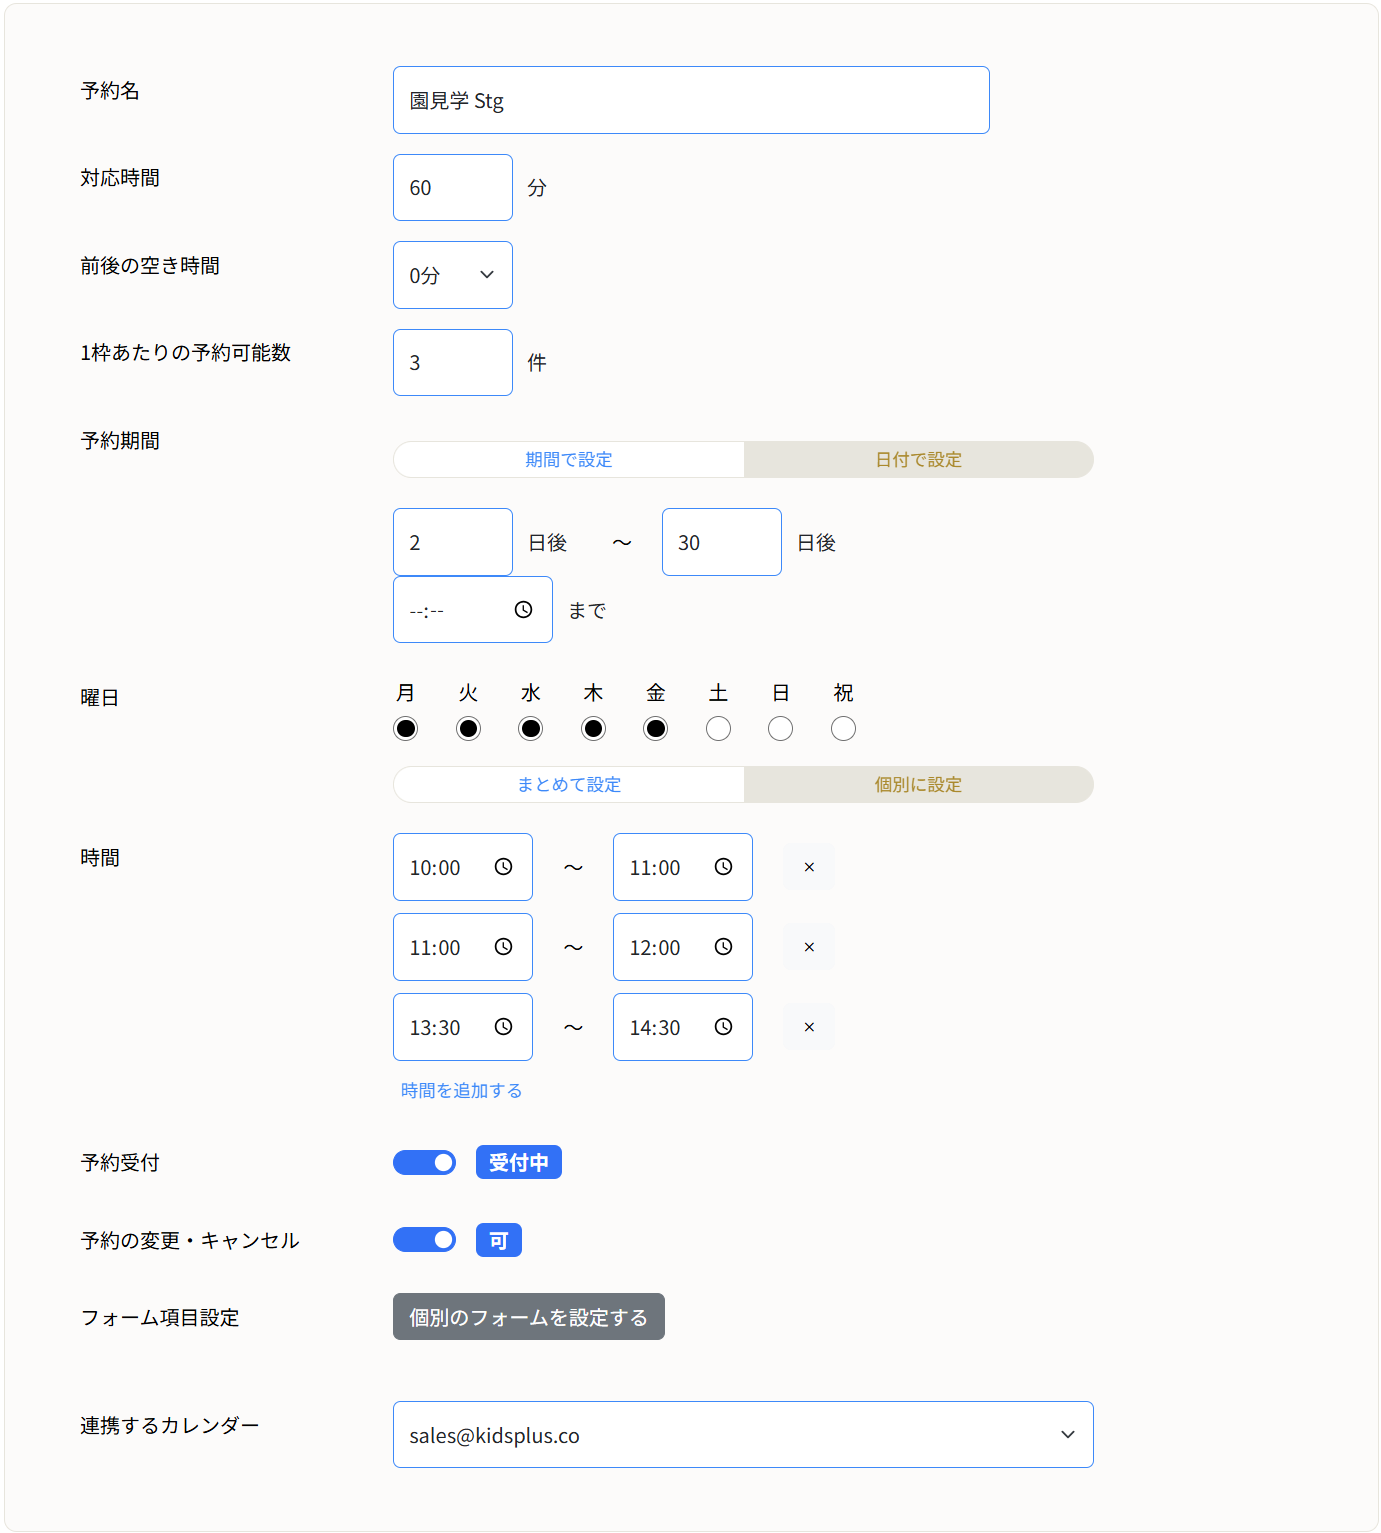Open the clock picker on the 10:00 start time
The width and height of the screenshot is (1381, 1533).
coord(504,867)
